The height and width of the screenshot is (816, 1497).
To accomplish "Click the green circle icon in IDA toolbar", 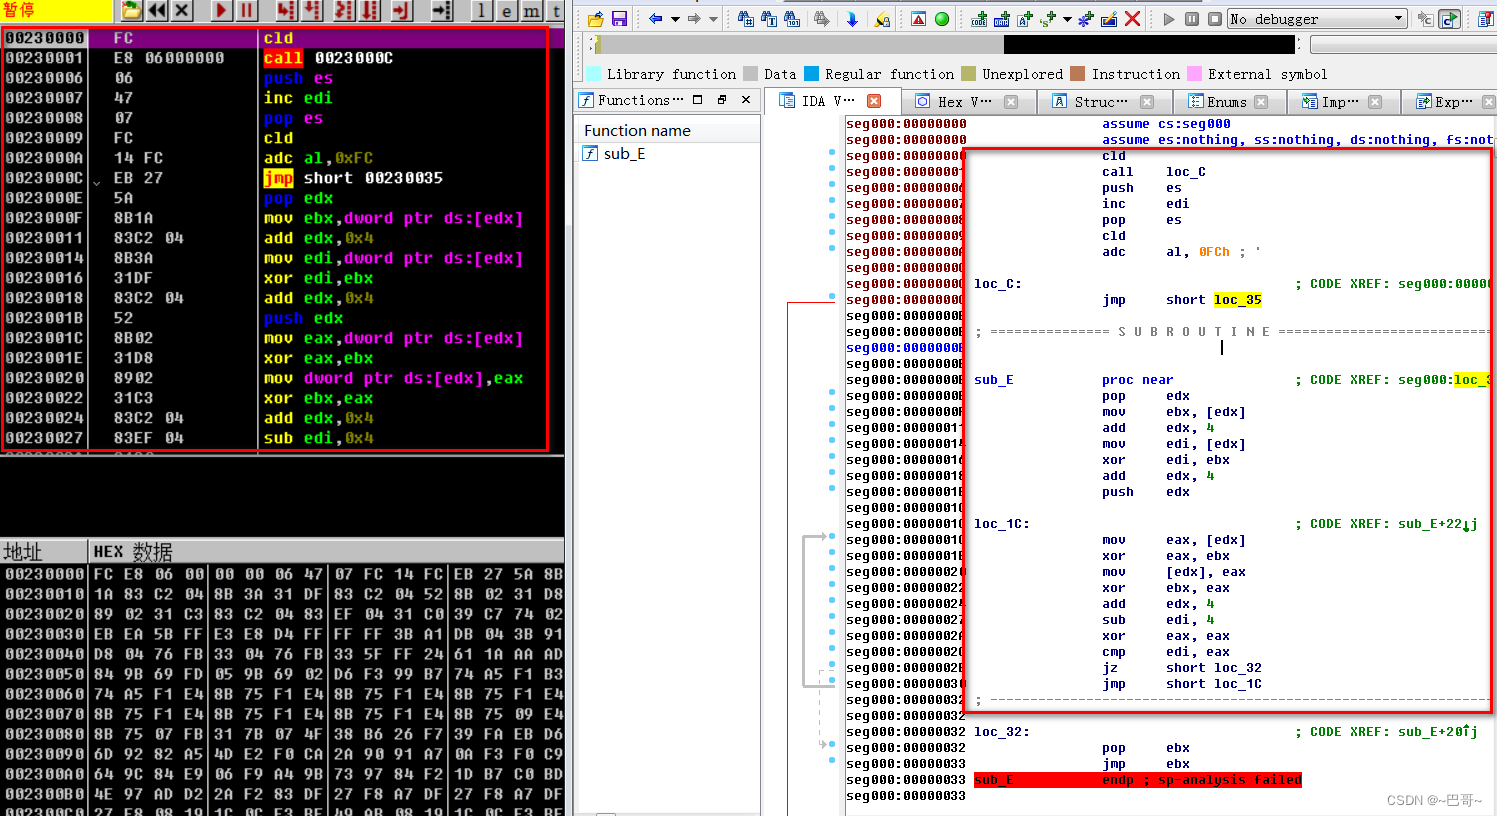I will (x=941, y=19).
